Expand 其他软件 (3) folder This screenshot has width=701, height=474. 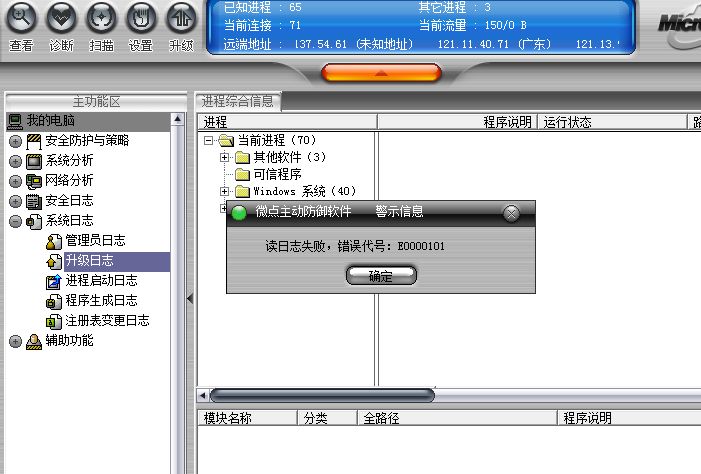click(x=225, y=157)
